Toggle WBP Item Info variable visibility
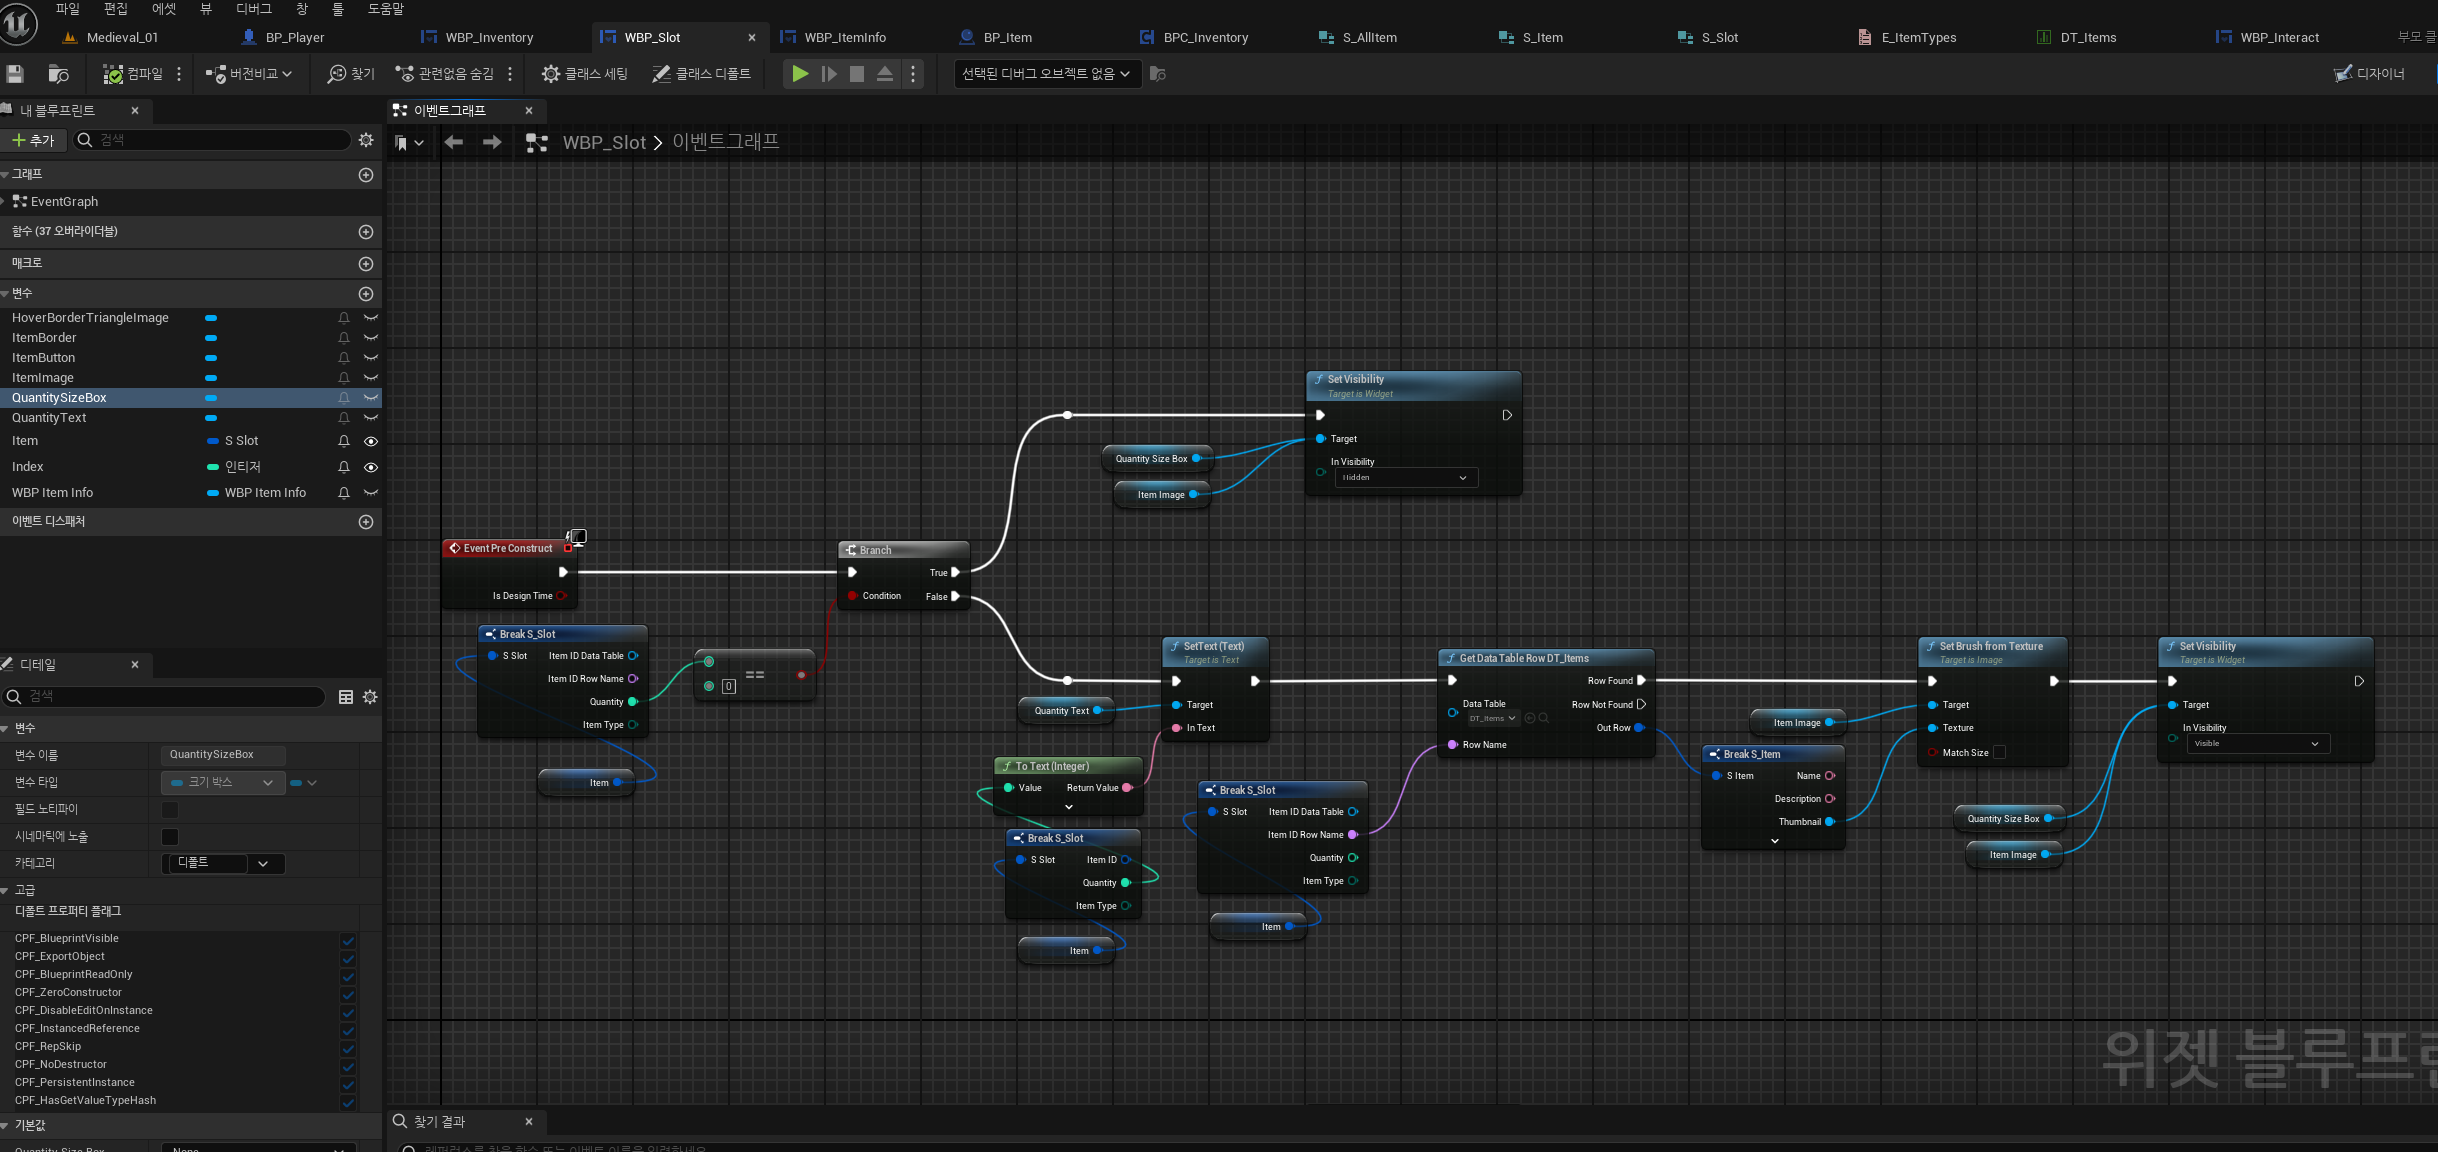Viewport: 2438px width, 1152px height. point(371,493)
